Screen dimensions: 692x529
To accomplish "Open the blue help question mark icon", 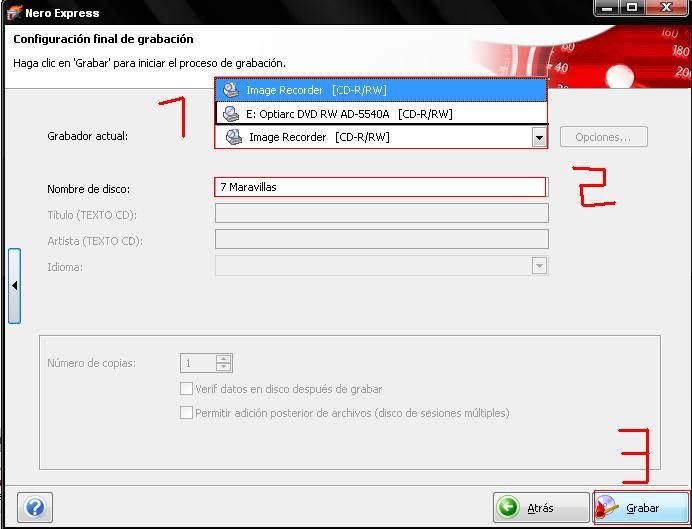I will click(35, 507).
